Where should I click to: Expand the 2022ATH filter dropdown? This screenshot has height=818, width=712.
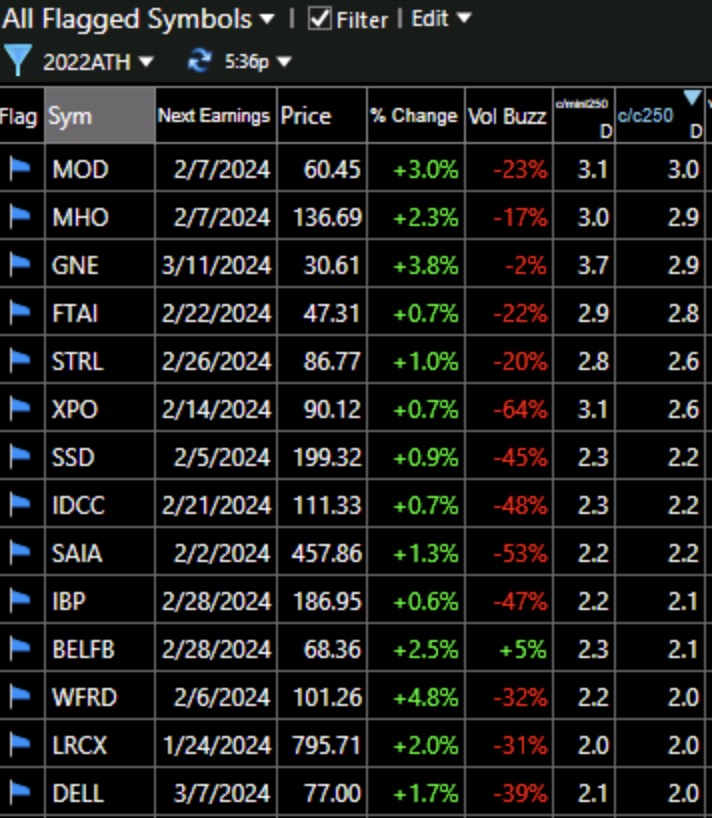tap(98, 62)
